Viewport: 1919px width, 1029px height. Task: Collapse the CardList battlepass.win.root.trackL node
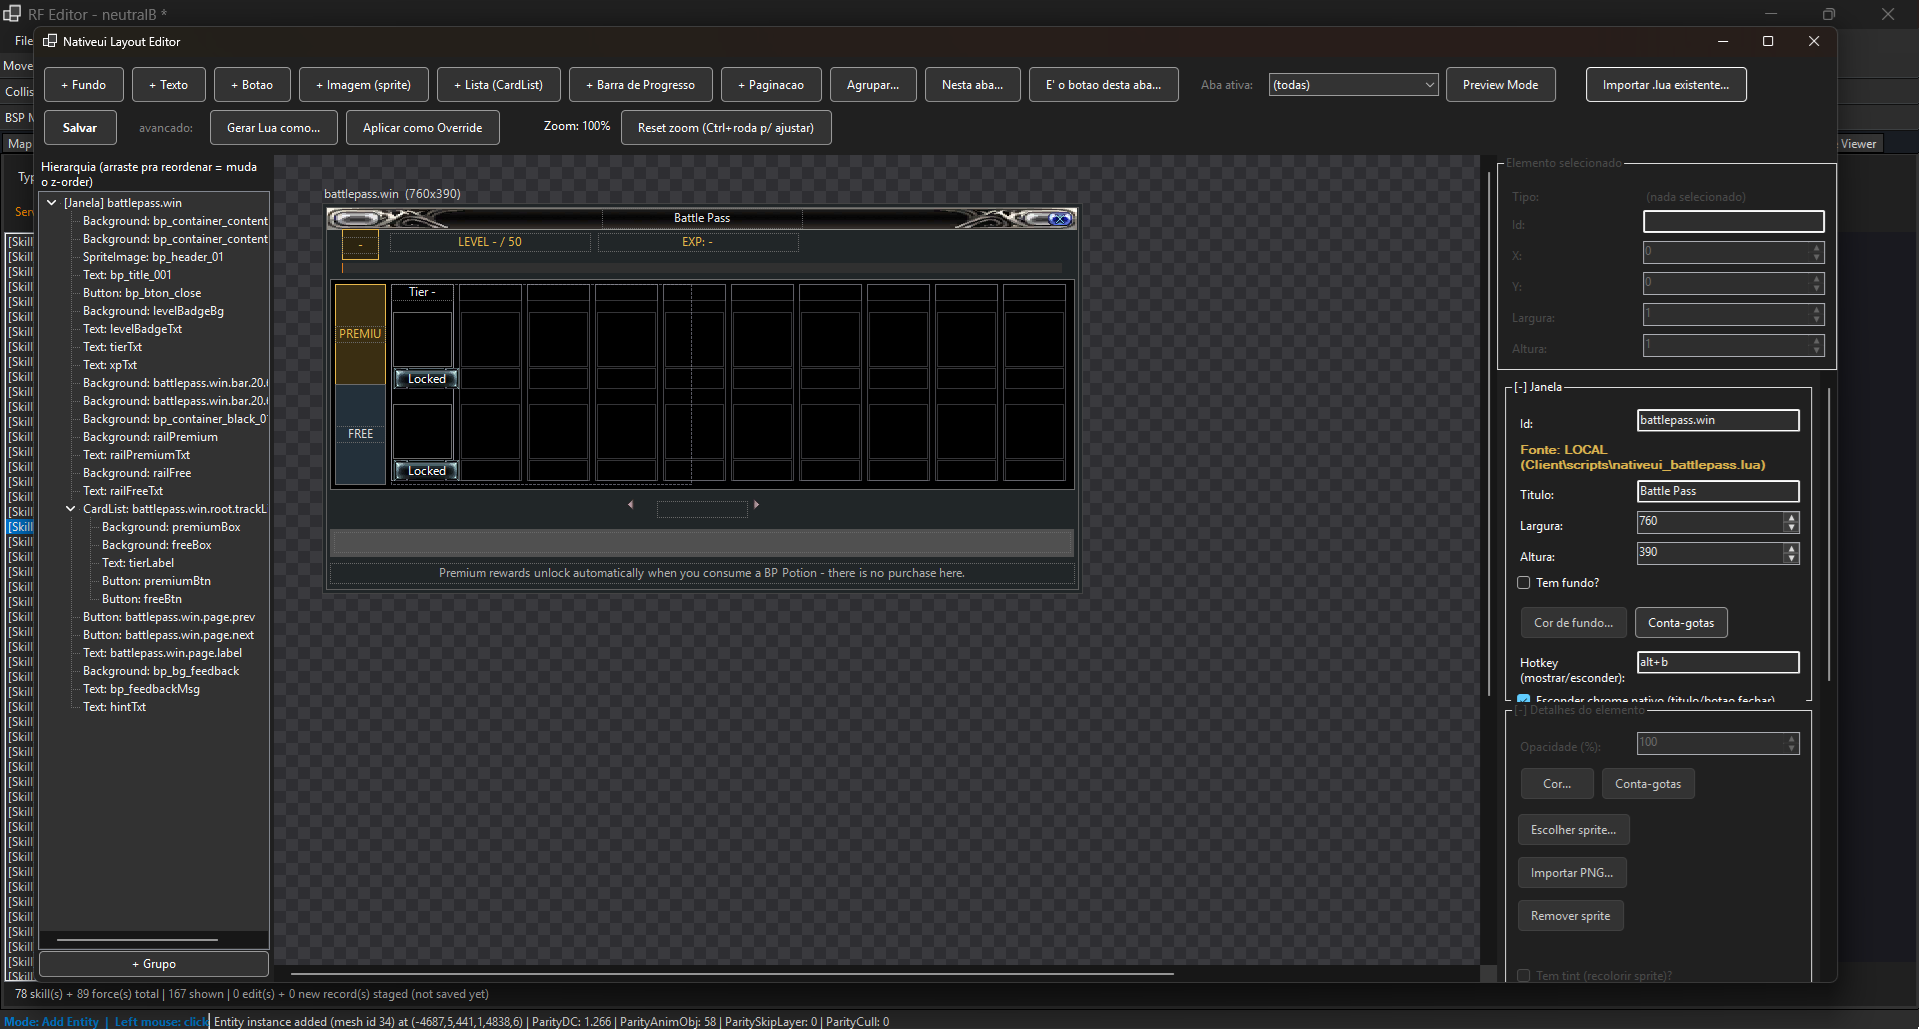[x=71, y=509]
